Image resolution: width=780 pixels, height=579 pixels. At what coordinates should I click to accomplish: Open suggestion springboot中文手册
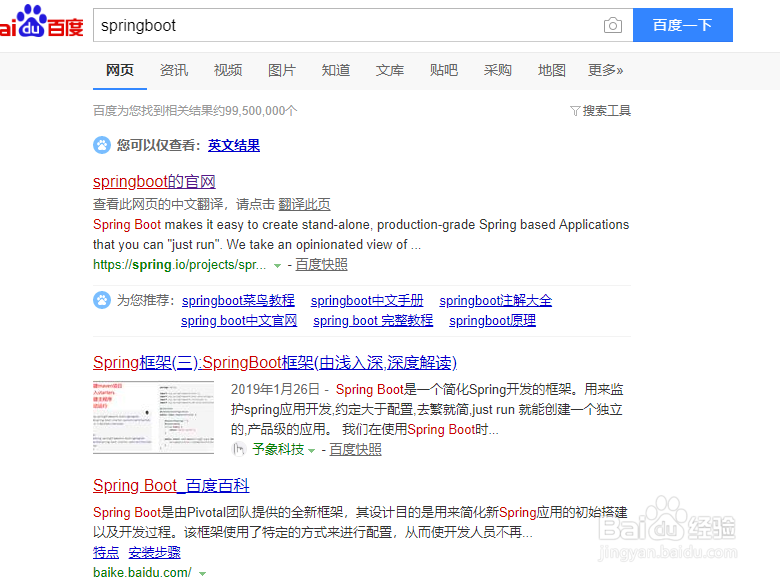click(367, 300)
